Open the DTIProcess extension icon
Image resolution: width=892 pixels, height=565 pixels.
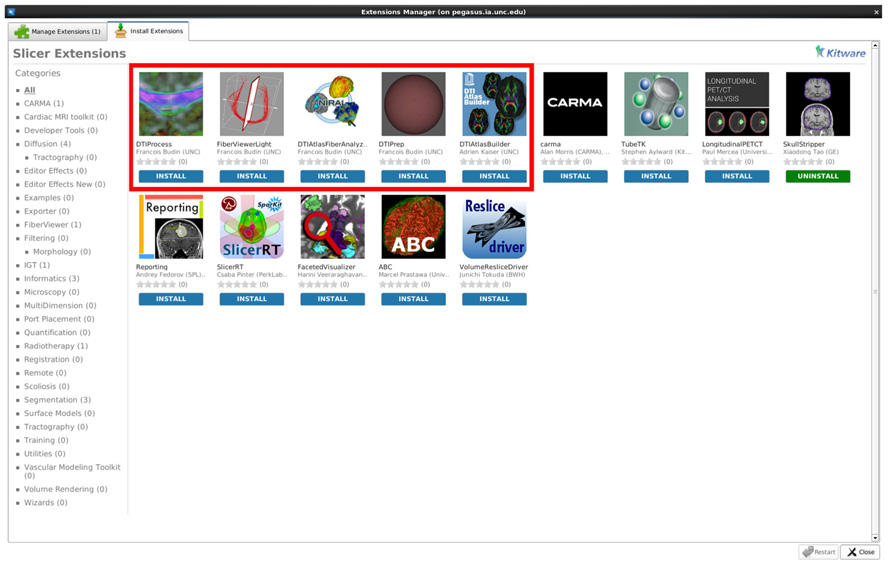click(x=171, y=104)
